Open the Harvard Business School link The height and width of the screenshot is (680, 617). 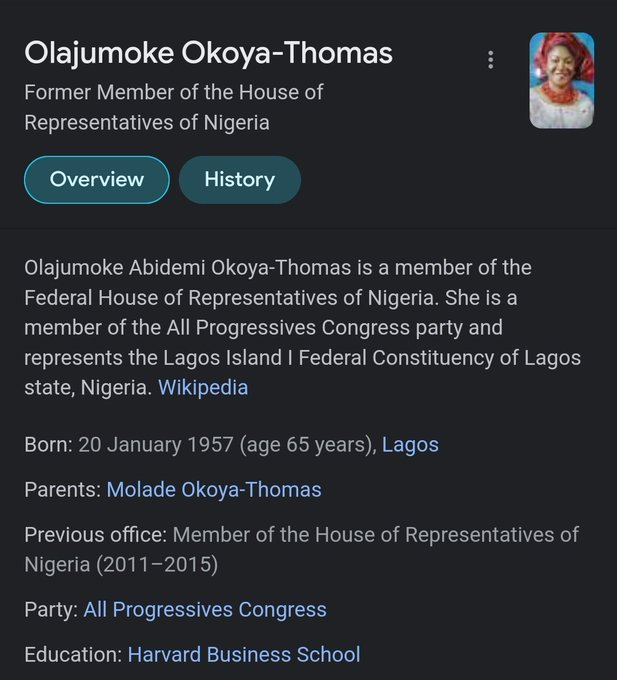(244, 655)
